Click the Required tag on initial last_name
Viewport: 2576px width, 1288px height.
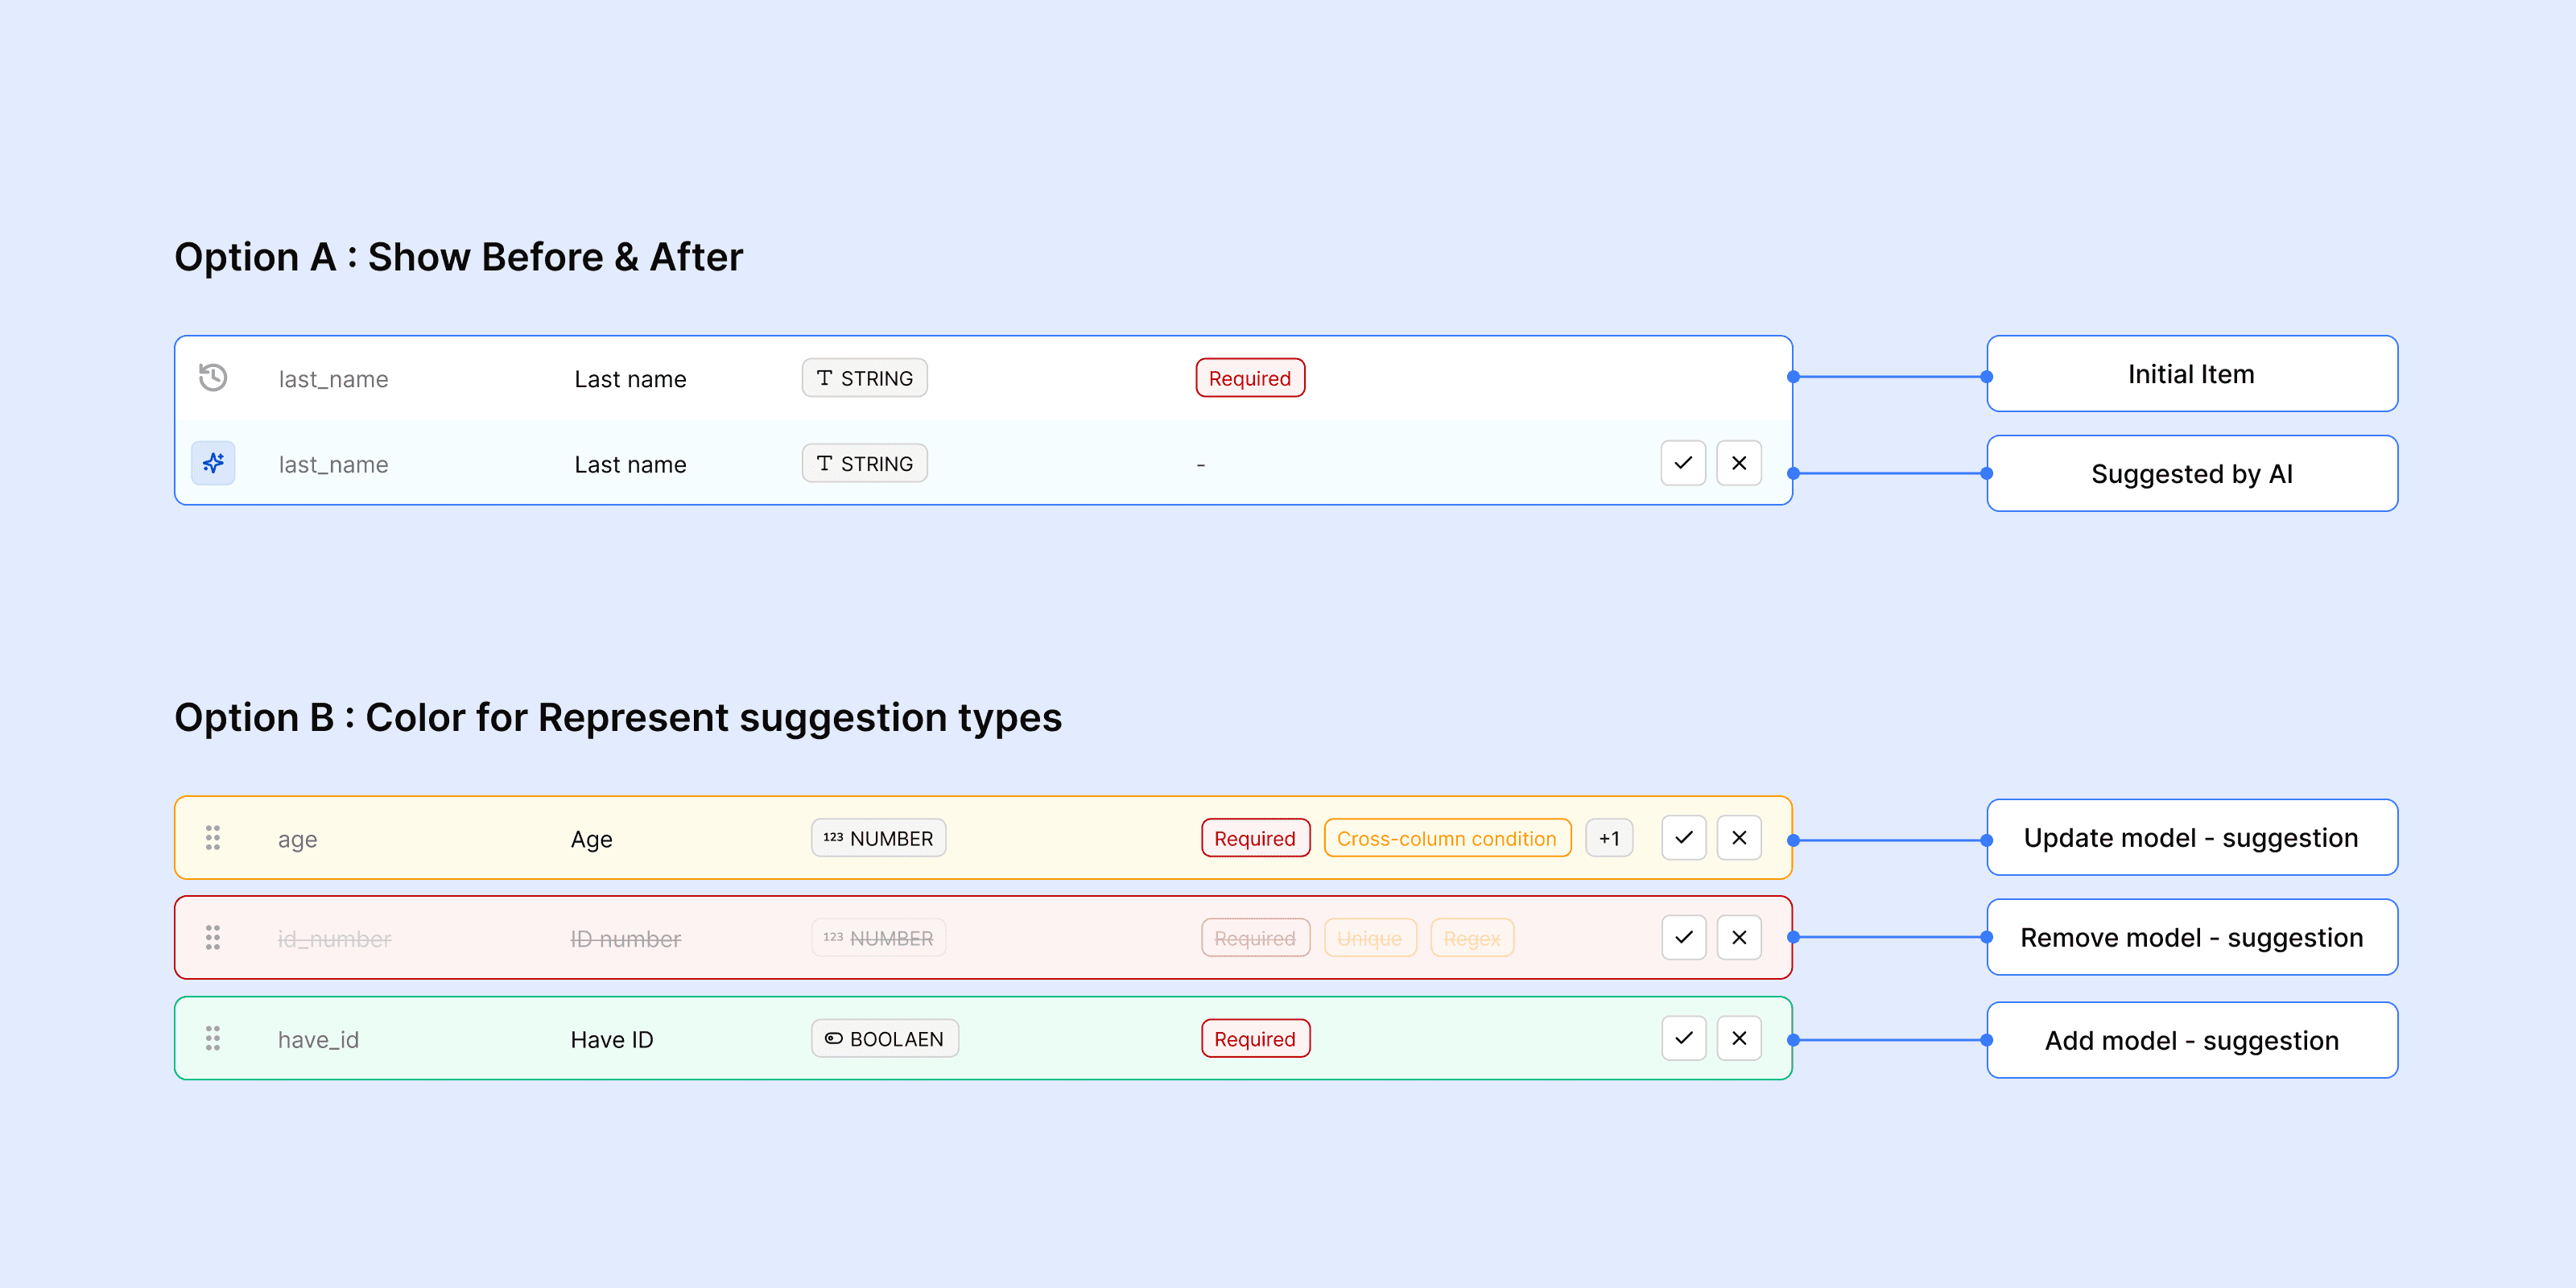click(1250, 378)
